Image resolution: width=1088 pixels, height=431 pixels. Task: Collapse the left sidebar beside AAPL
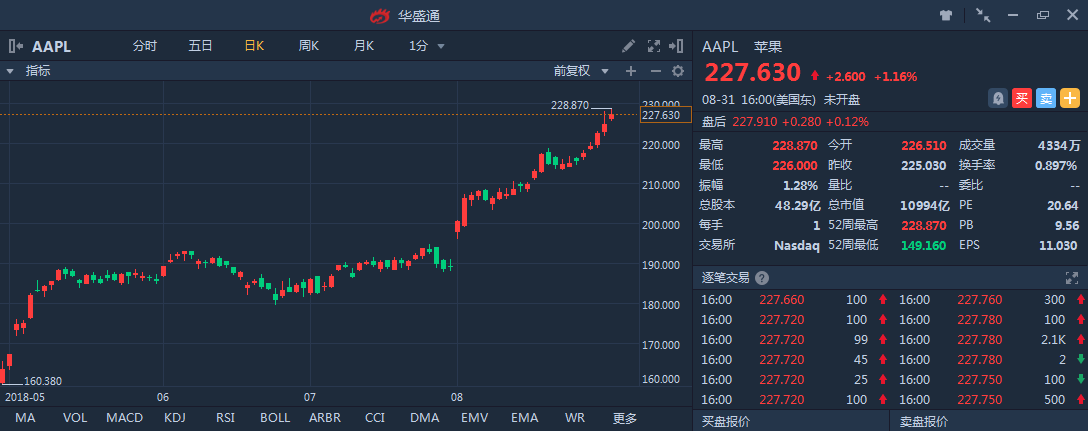tap(16, 46)
